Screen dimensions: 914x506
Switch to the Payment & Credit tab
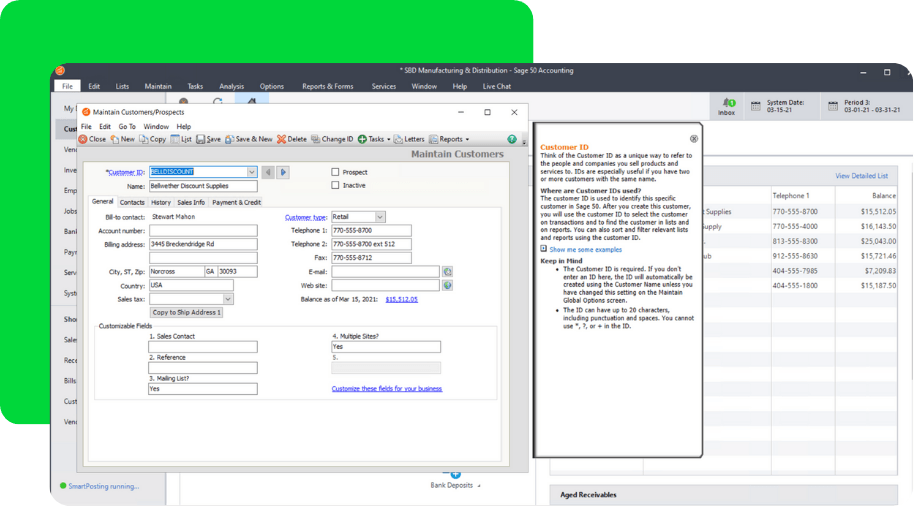tap(236, 203)
